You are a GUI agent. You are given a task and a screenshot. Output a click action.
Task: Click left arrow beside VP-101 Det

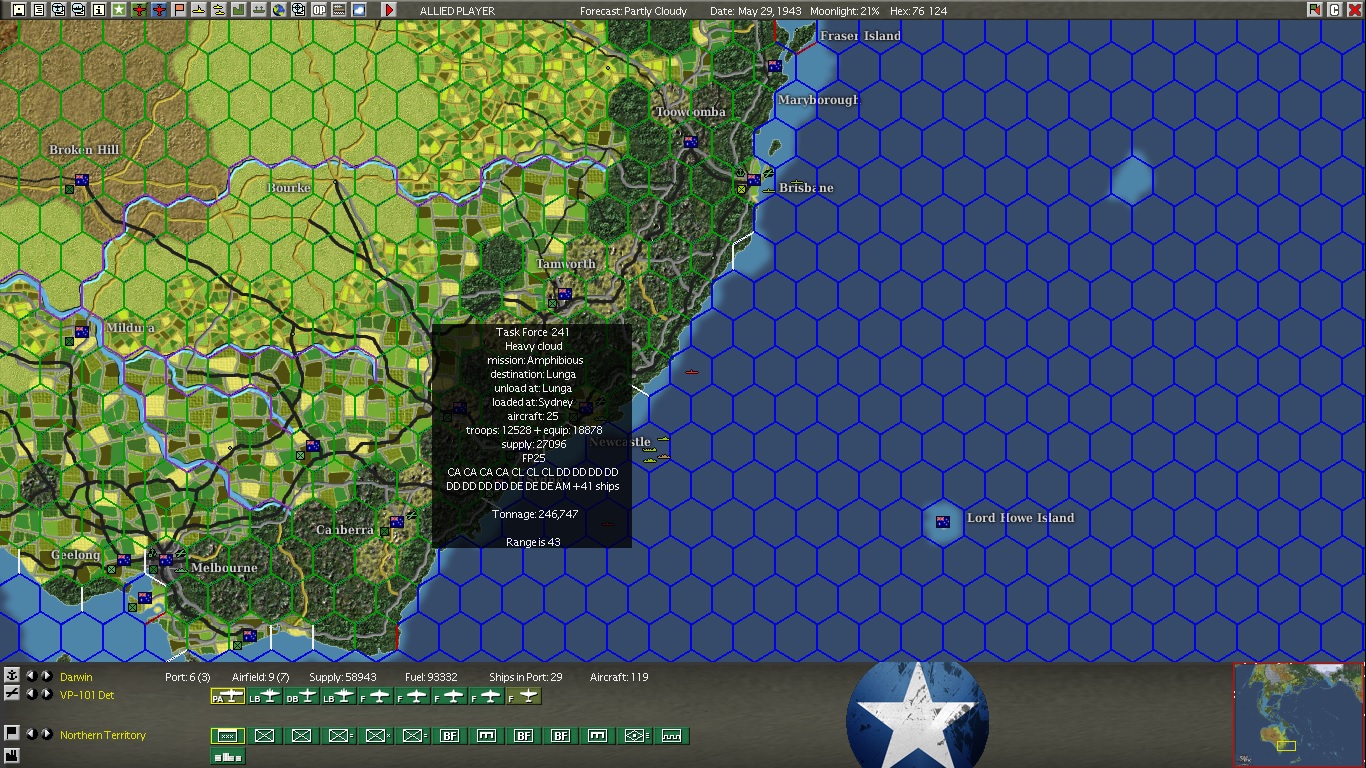[x=31, y=694]
